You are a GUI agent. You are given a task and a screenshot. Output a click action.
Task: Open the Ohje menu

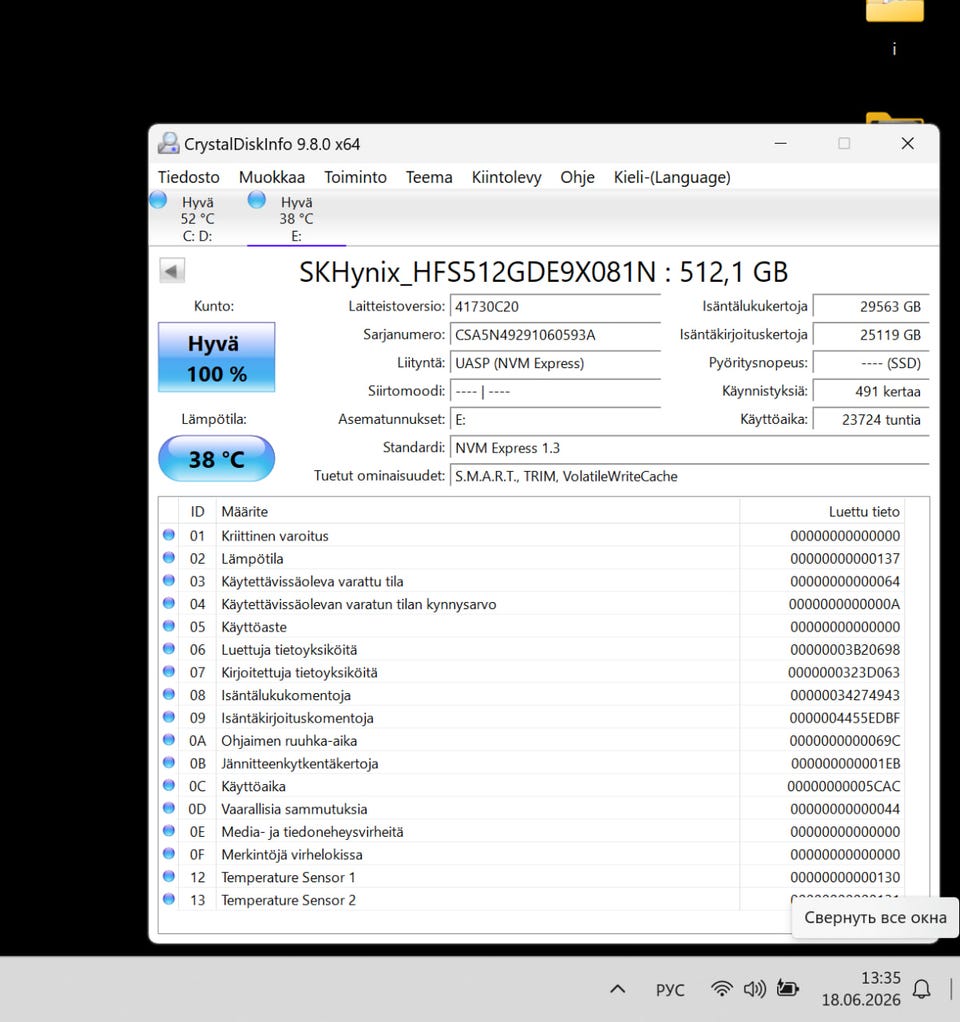click(577, 177)
